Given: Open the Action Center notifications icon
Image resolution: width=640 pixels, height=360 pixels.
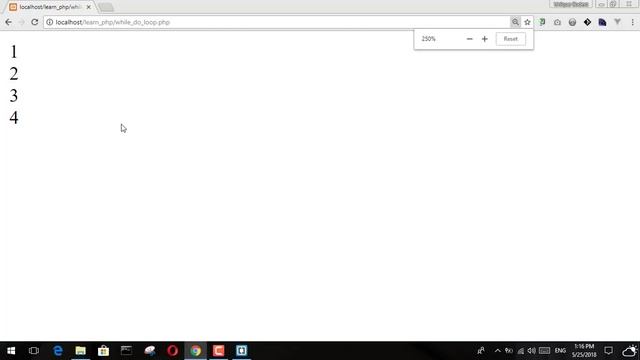Looking at the screenshot, I should click(609, 351).
